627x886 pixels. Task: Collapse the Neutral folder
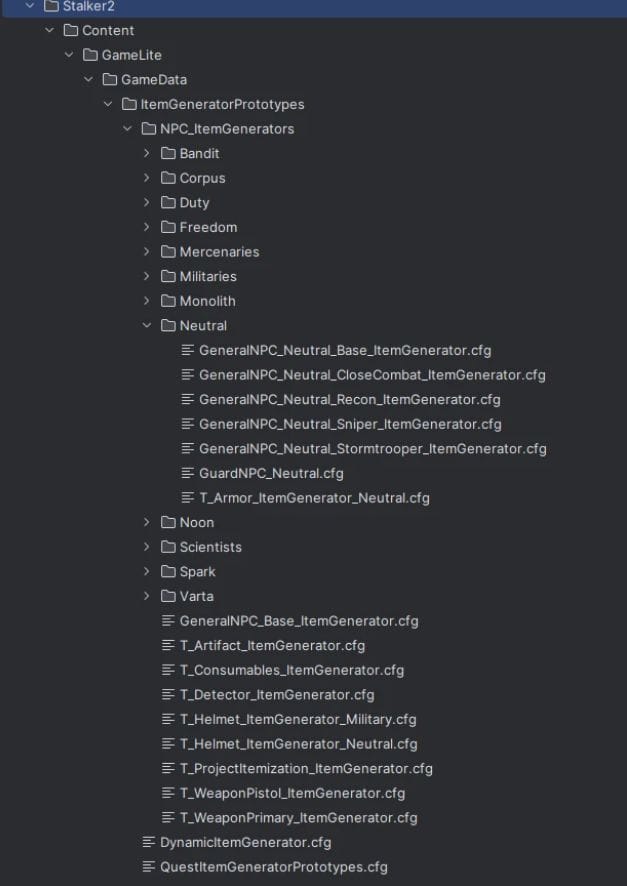point(146,325)
